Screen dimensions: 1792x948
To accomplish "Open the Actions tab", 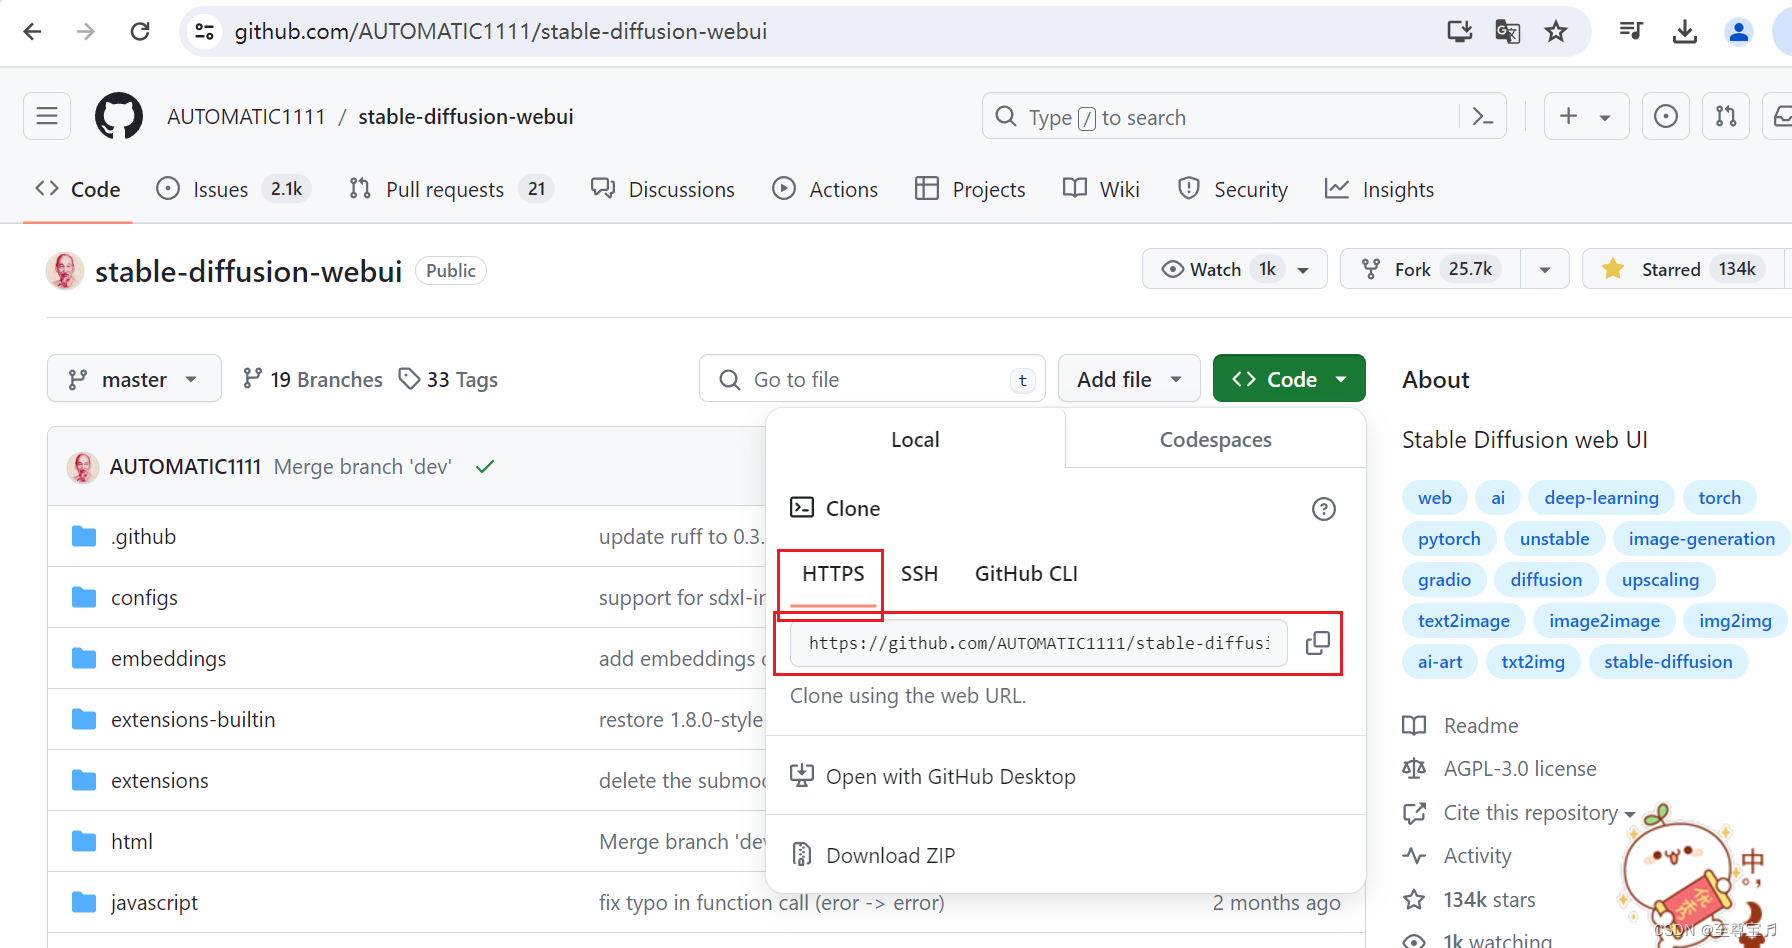I will 825,189.
